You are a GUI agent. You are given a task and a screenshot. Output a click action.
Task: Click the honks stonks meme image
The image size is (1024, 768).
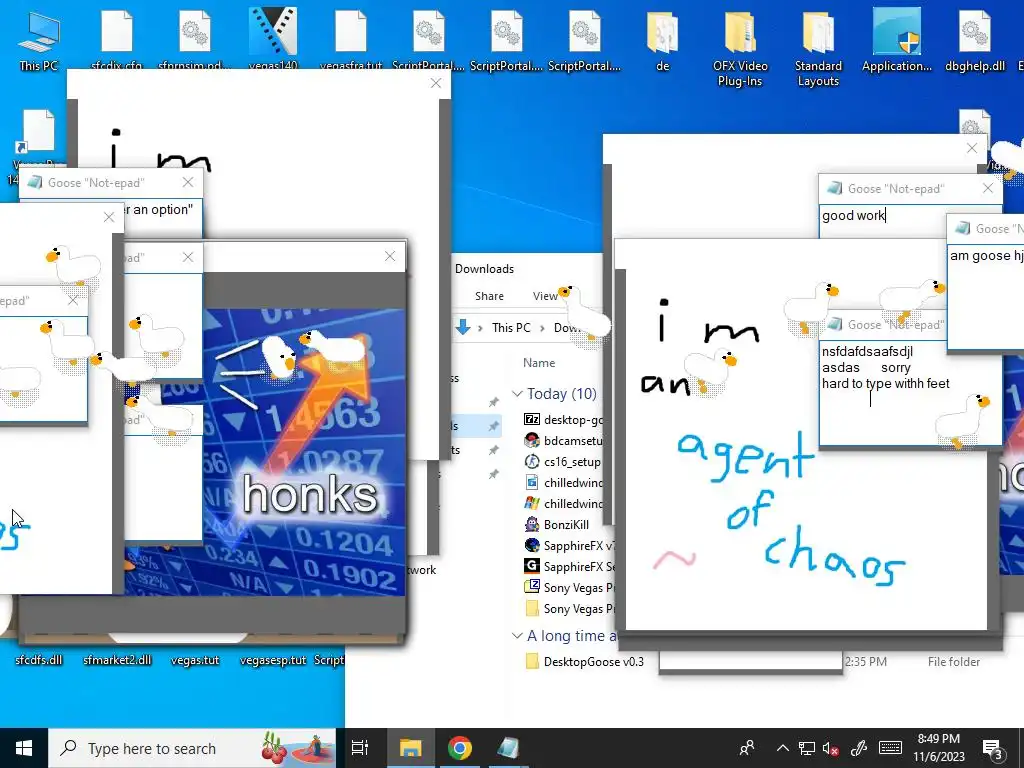(304, 452)
